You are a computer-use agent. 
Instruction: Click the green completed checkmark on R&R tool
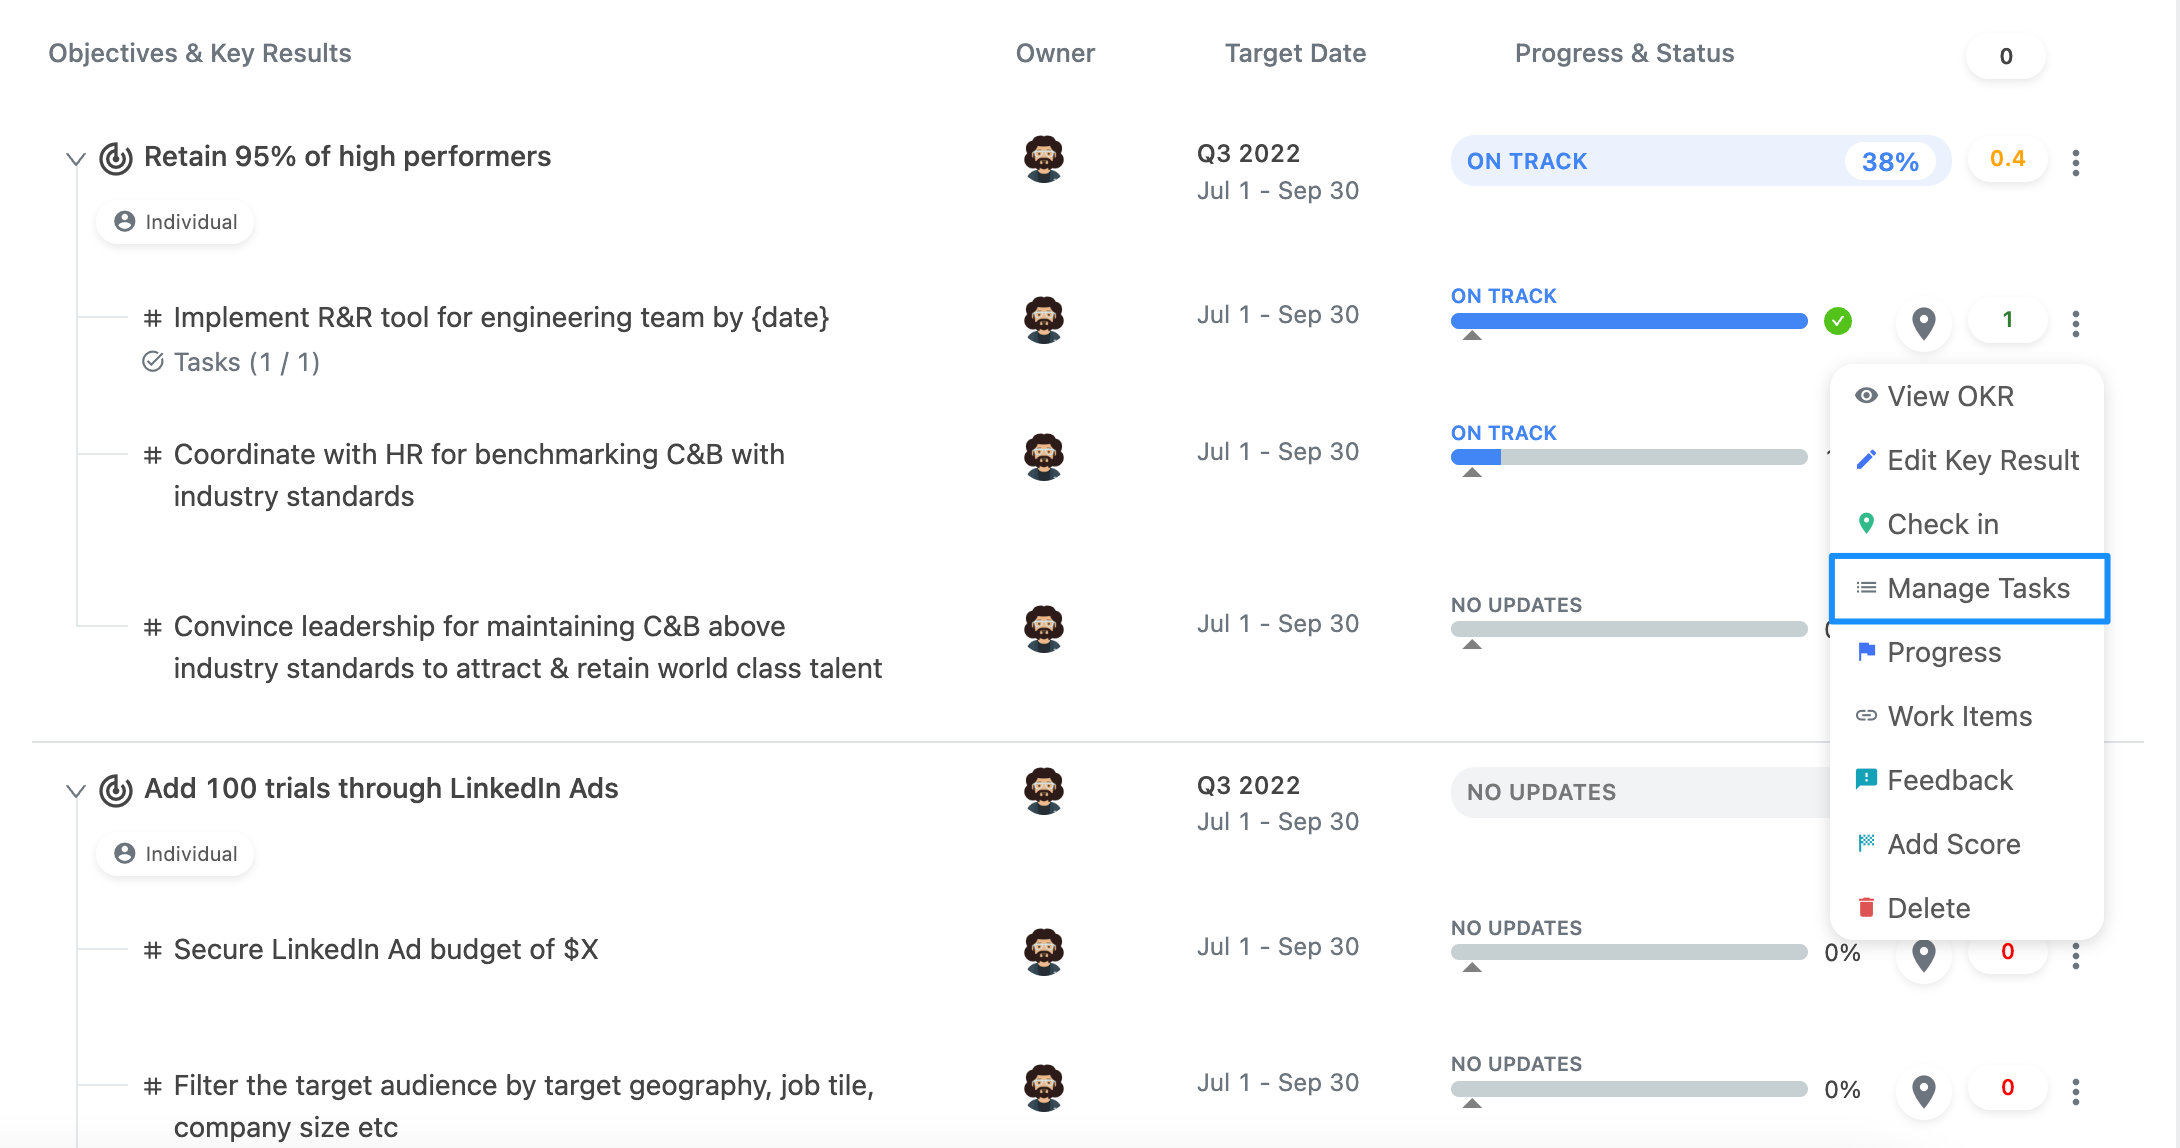coord(1837,321)
